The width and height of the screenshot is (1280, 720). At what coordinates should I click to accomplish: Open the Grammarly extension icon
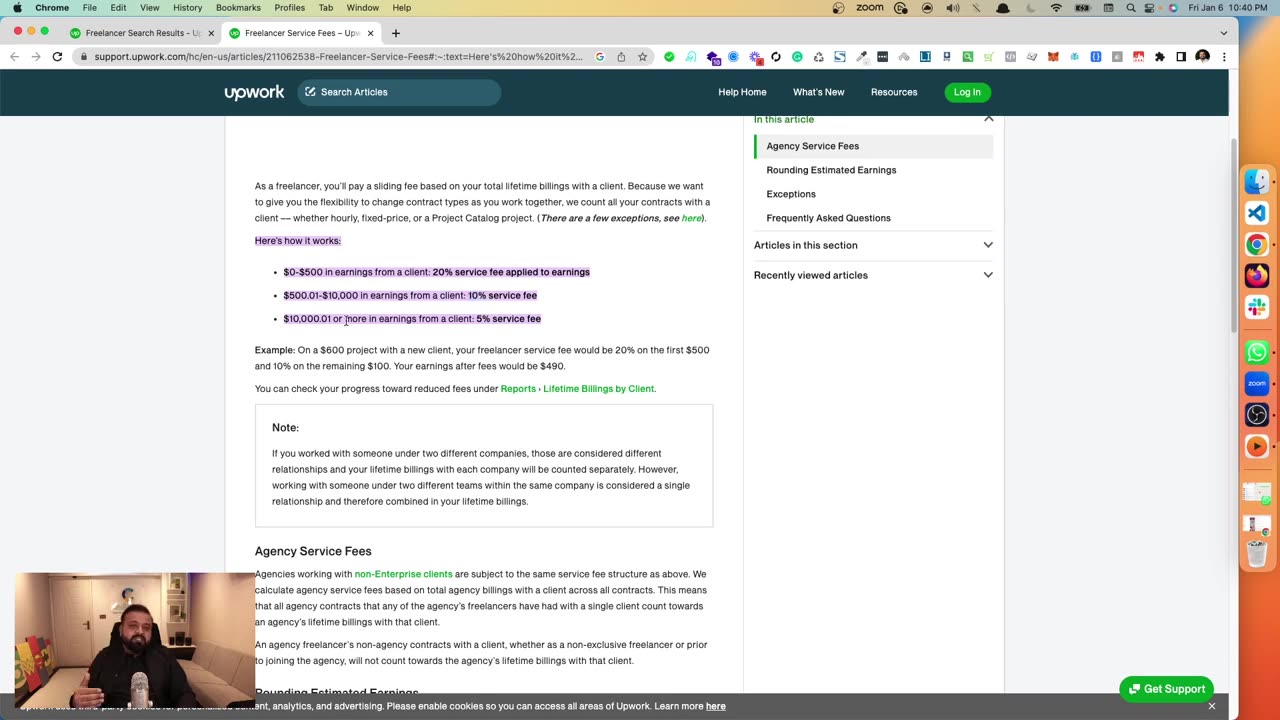797,57
